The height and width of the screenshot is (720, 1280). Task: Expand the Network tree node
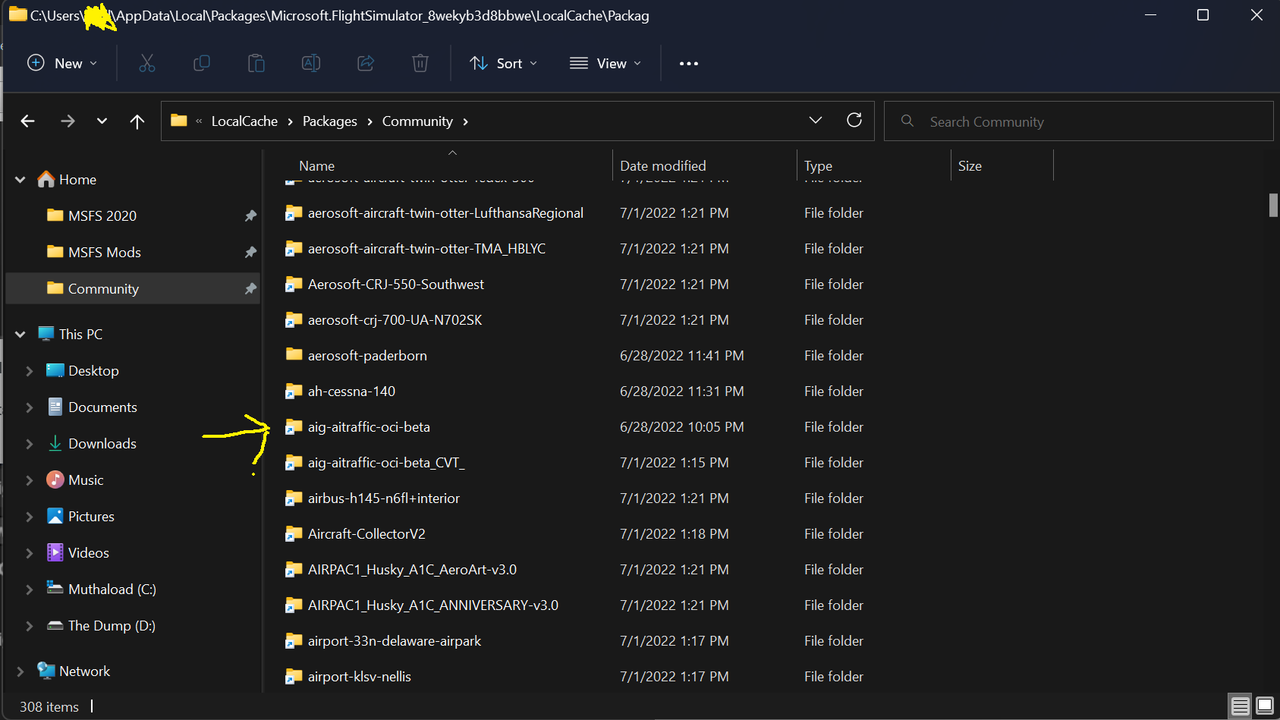(x=20, y=671)
